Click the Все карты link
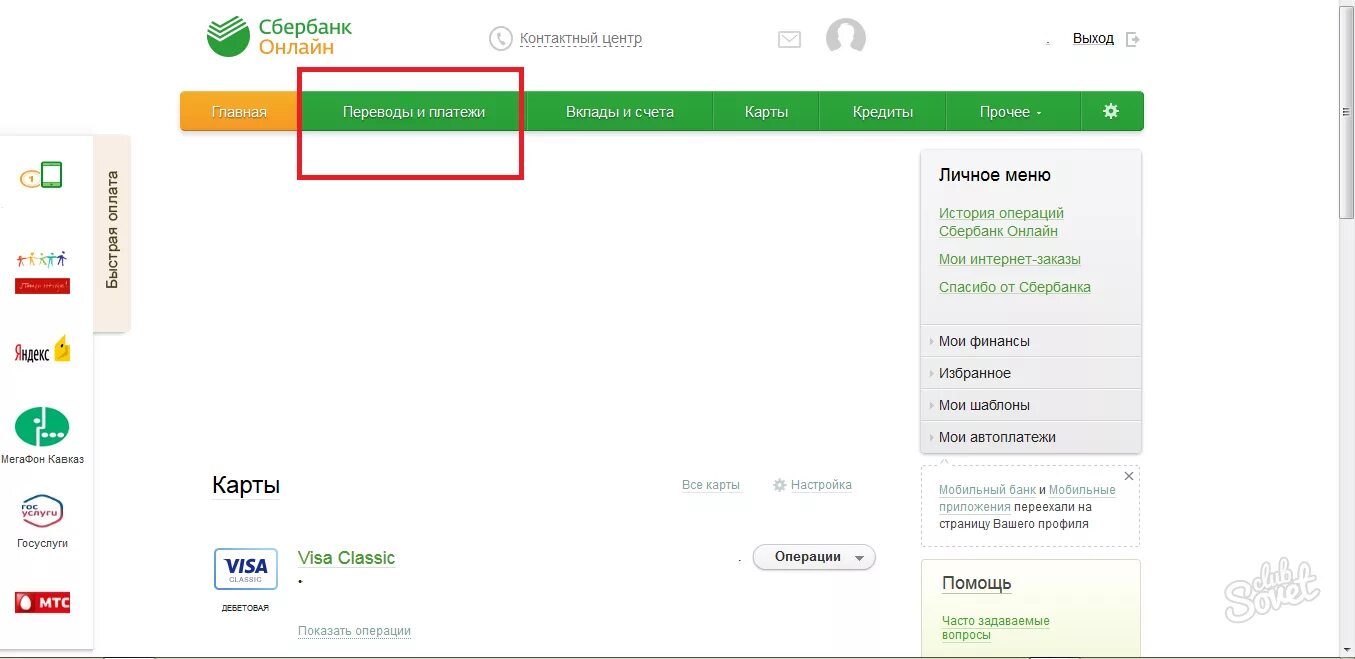The height and width of the screenshot is (659, 1355). click(x=711, y=485)
